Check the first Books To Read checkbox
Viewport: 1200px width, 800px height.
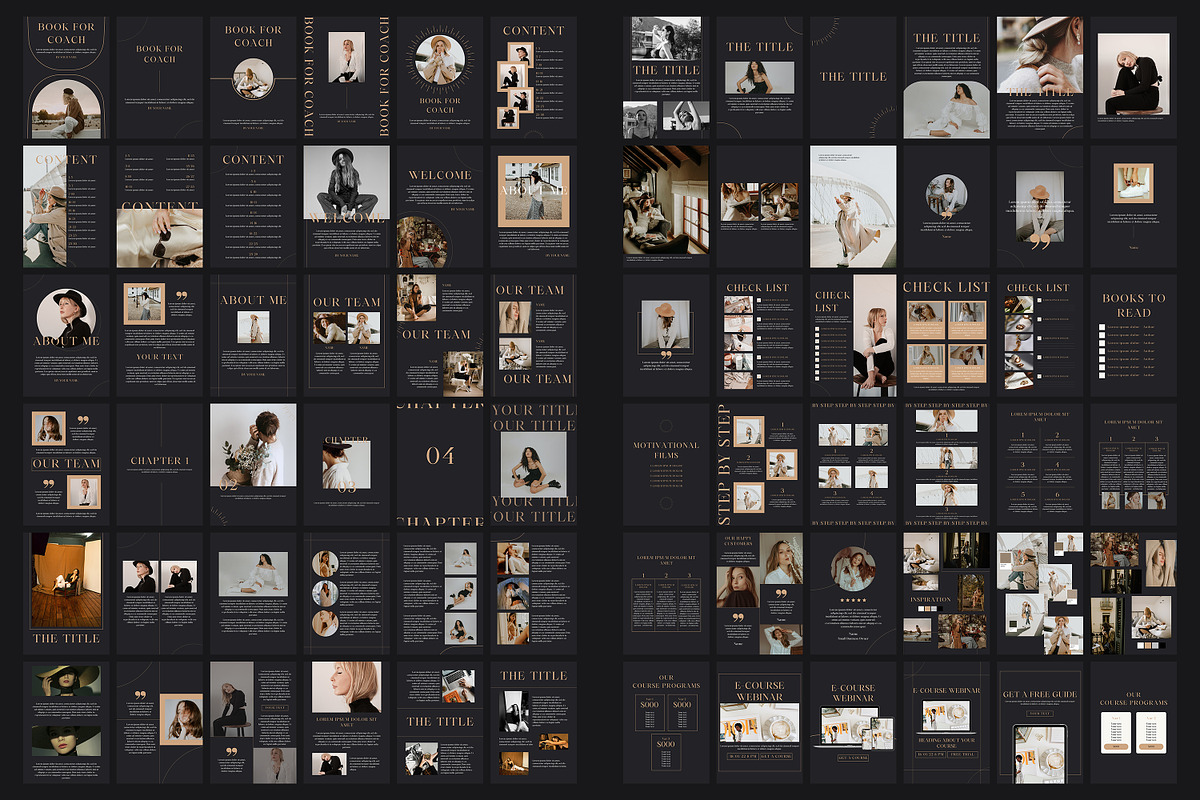pos(1102,326)
